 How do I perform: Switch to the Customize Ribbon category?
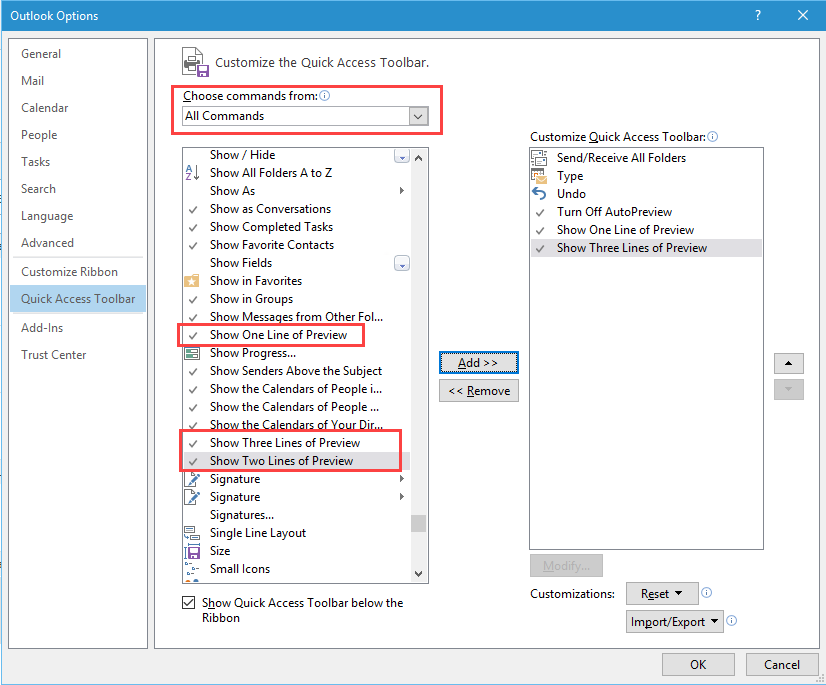click(69, 272)
